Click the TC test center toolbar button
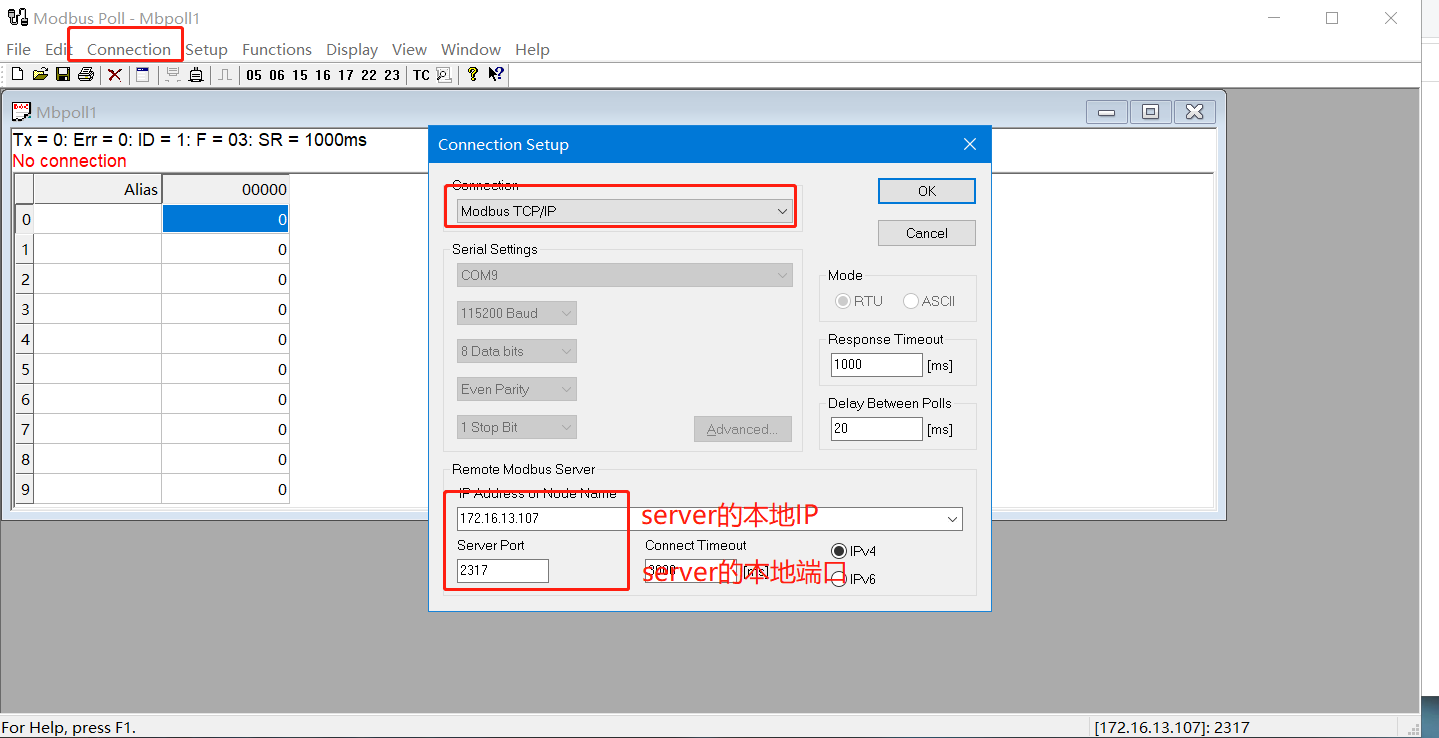 pyautogui.click(x=421, y=75)
